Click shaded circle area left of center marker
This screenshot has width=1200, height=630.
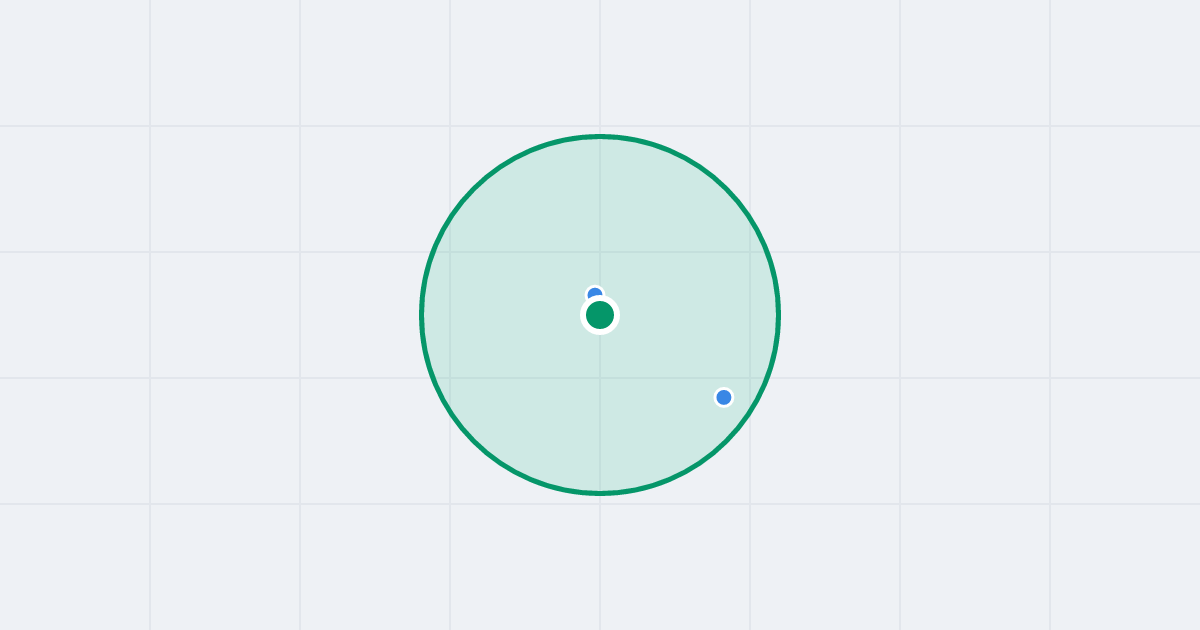click(510, 315)
